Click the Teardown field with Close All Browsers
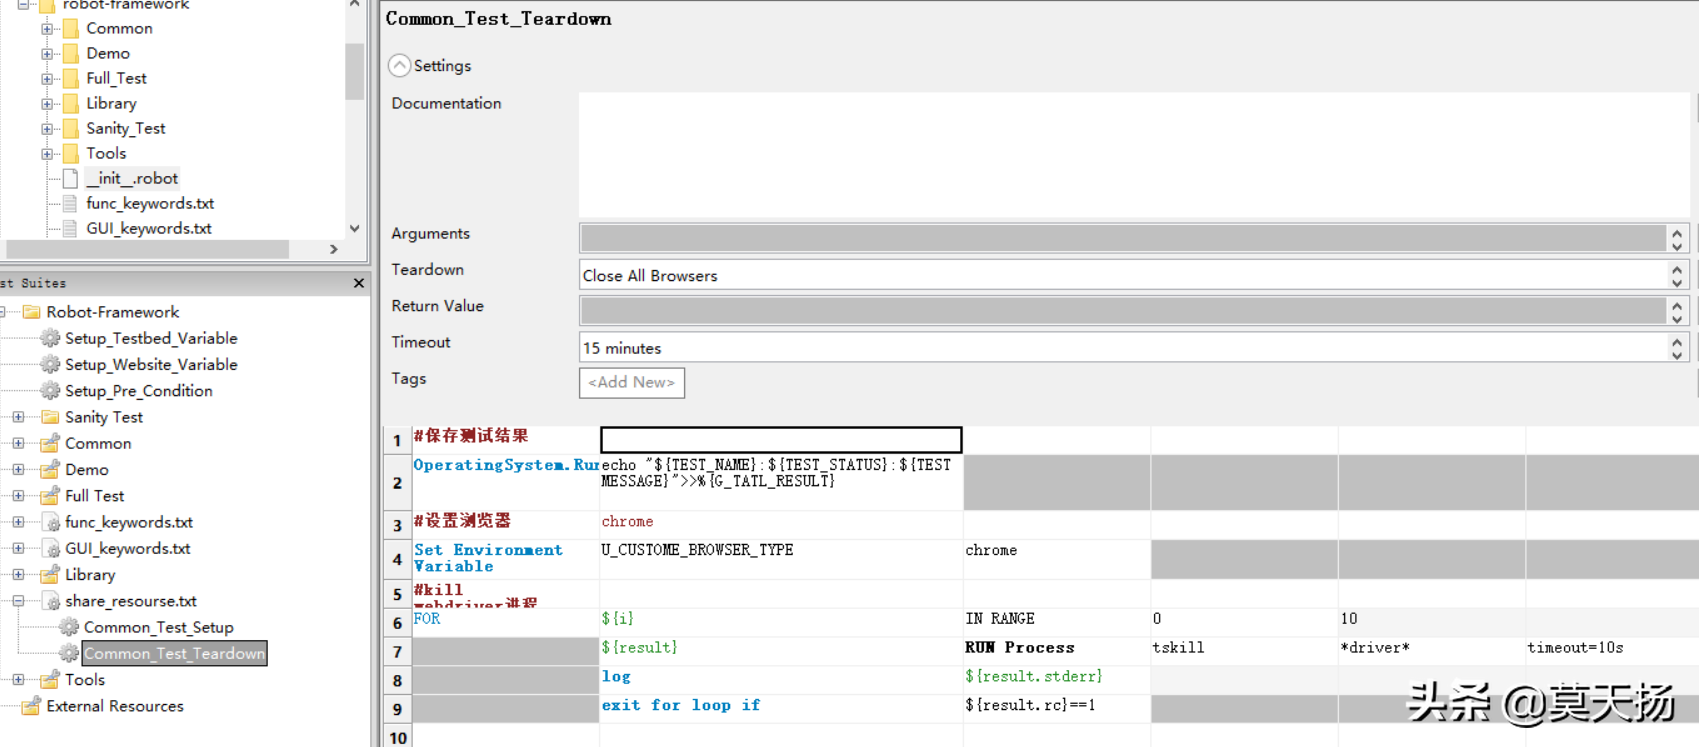 [1123, 275]
